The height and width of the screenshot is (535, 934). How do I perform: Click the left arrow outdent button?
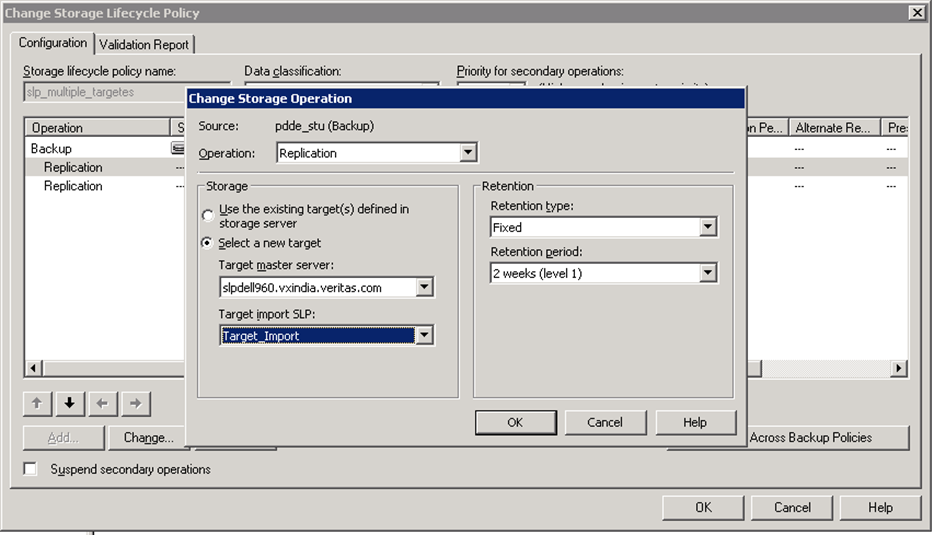click(x=102, y=403)
